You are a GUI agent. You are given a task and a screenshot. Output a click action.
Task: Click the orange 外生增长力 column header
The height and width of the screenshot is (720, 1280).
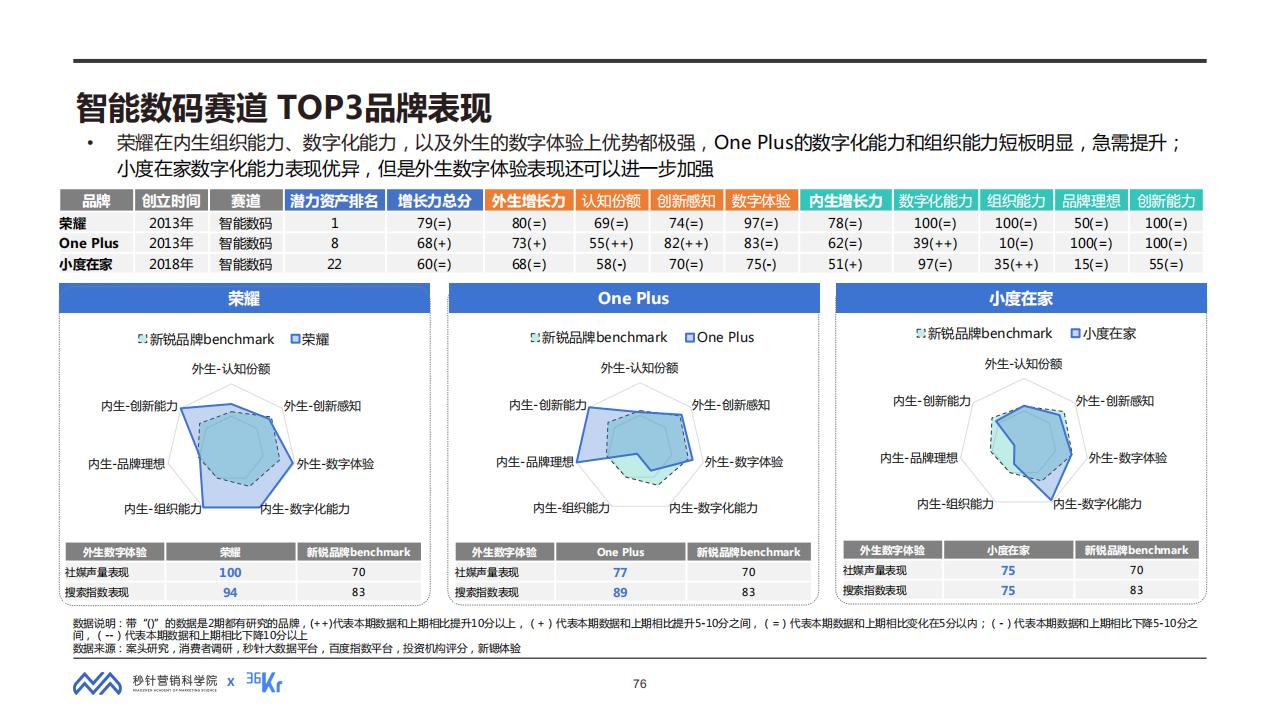(x=528, y=201)
